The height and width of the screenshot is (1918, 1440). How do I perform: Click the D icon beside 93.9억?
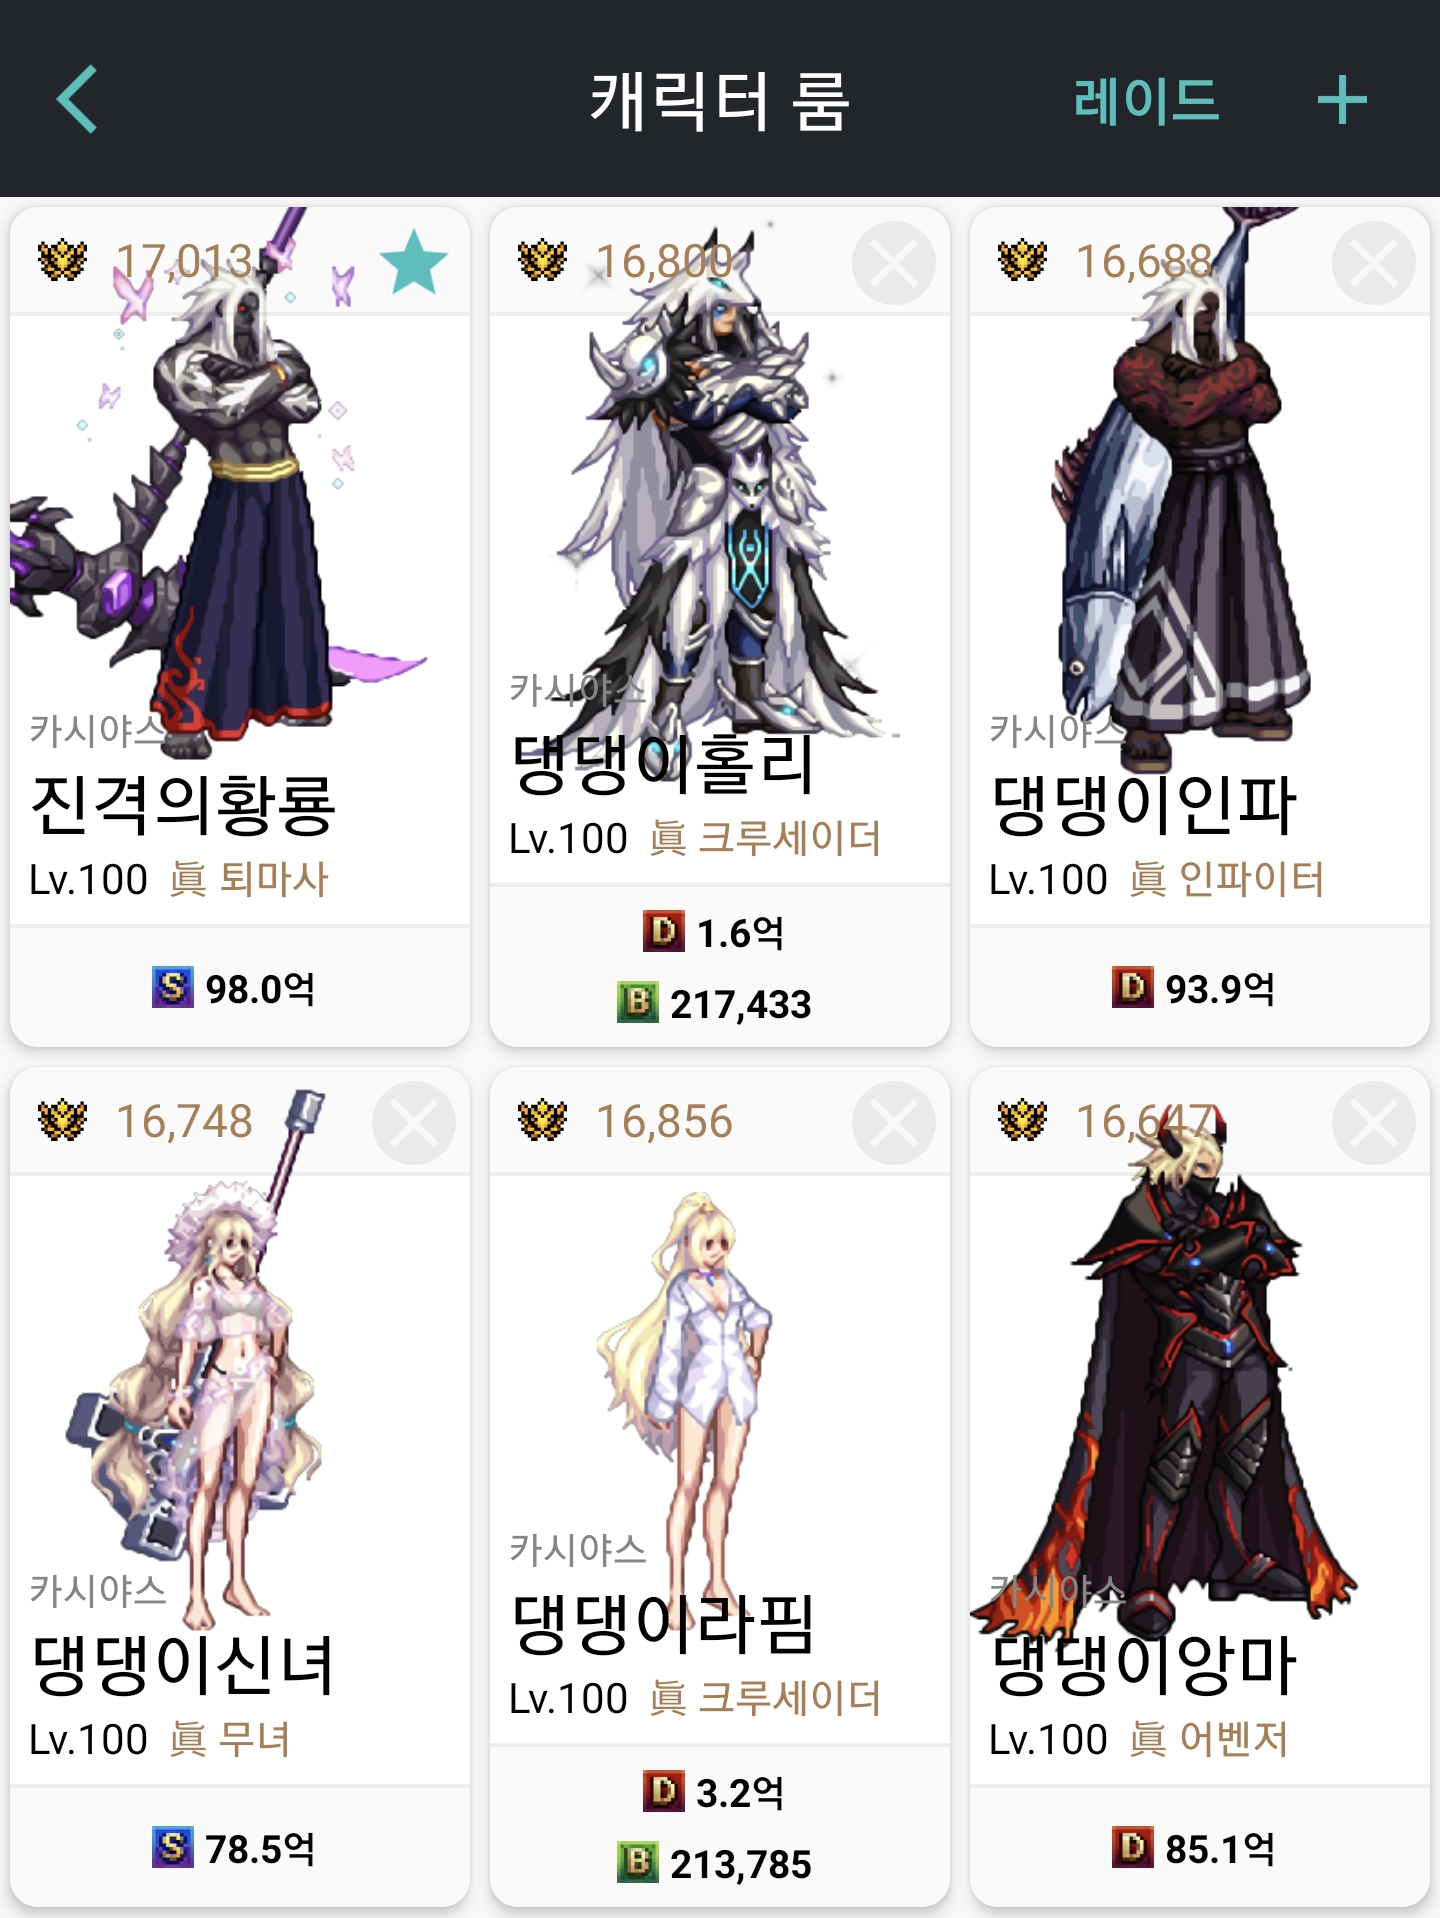pyautogui.click(x=1132, y=987)
